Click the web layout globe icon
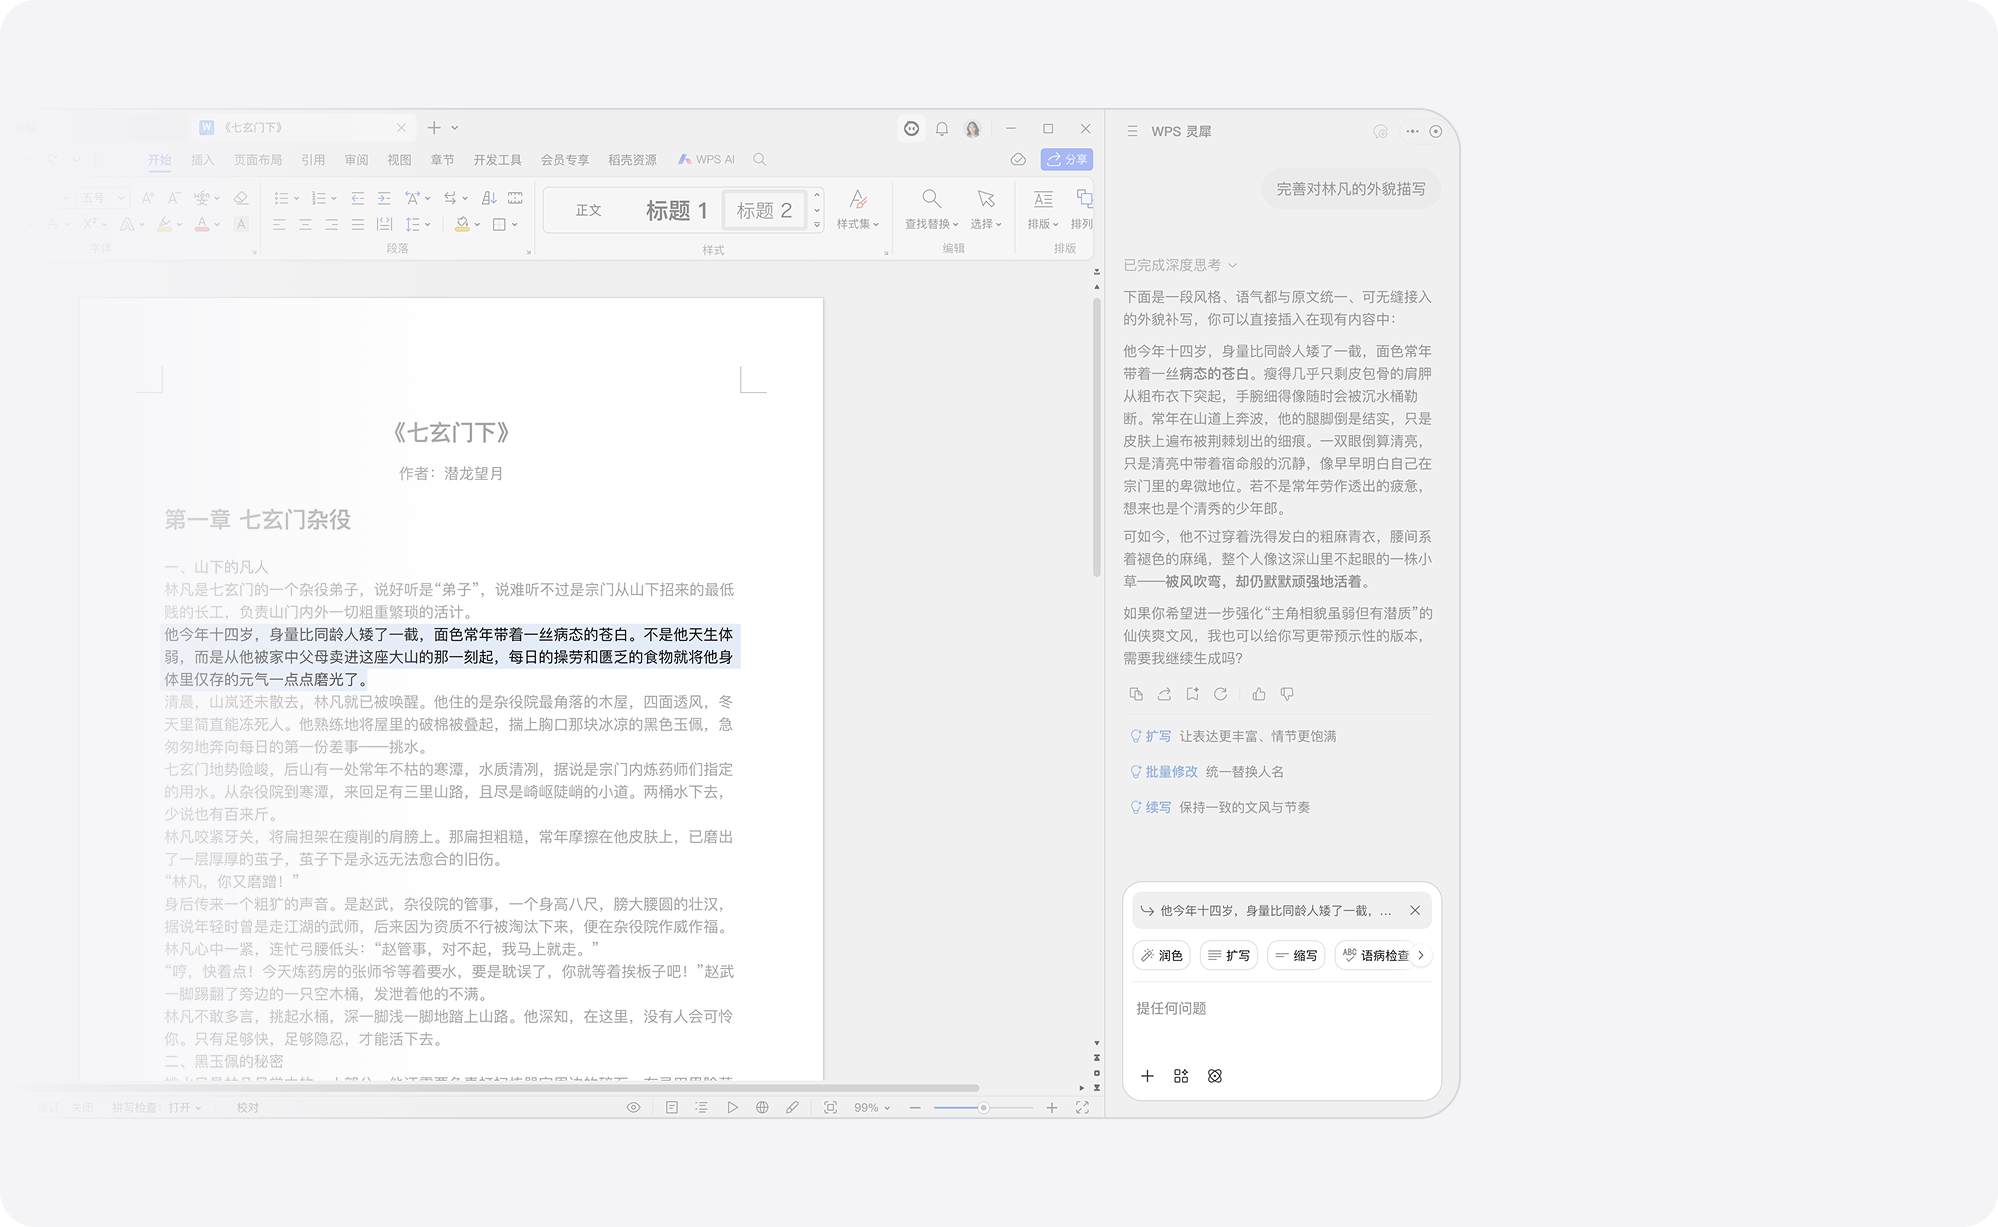Viewport: 1998px width, 1227px height. point(762,1107)
